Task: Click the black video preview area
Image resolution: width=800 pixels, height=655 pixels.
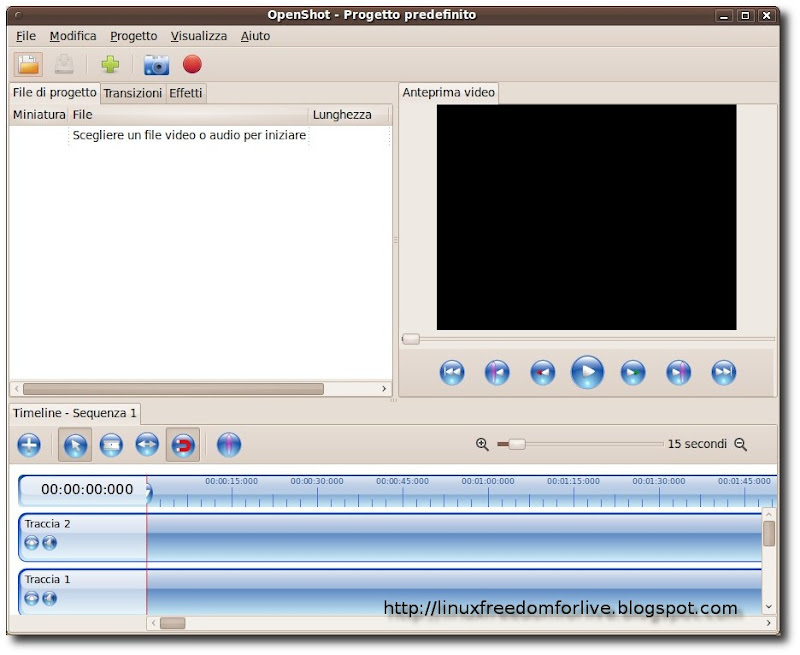Action: [586, 217]
